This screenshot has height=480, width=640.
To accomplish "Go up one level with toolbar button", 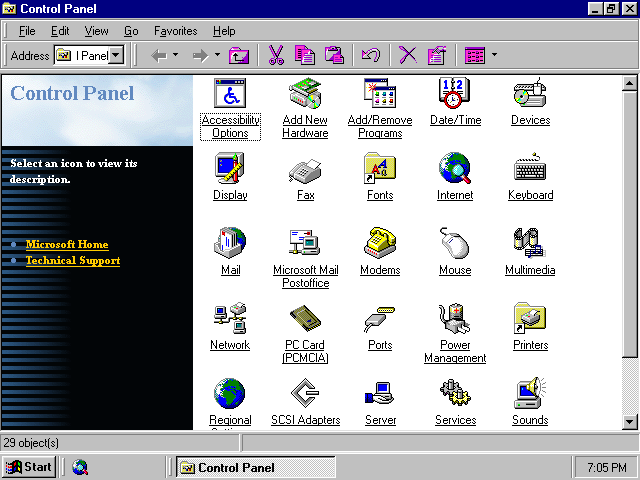I will 239,55.
